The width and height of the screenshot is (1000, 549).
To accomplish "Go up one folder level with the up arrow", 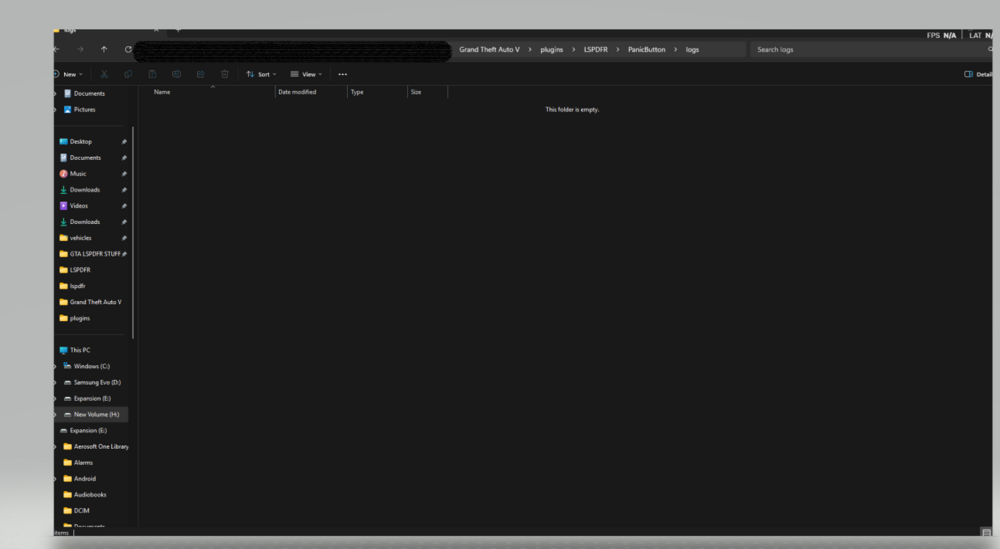I will [104, 49].
